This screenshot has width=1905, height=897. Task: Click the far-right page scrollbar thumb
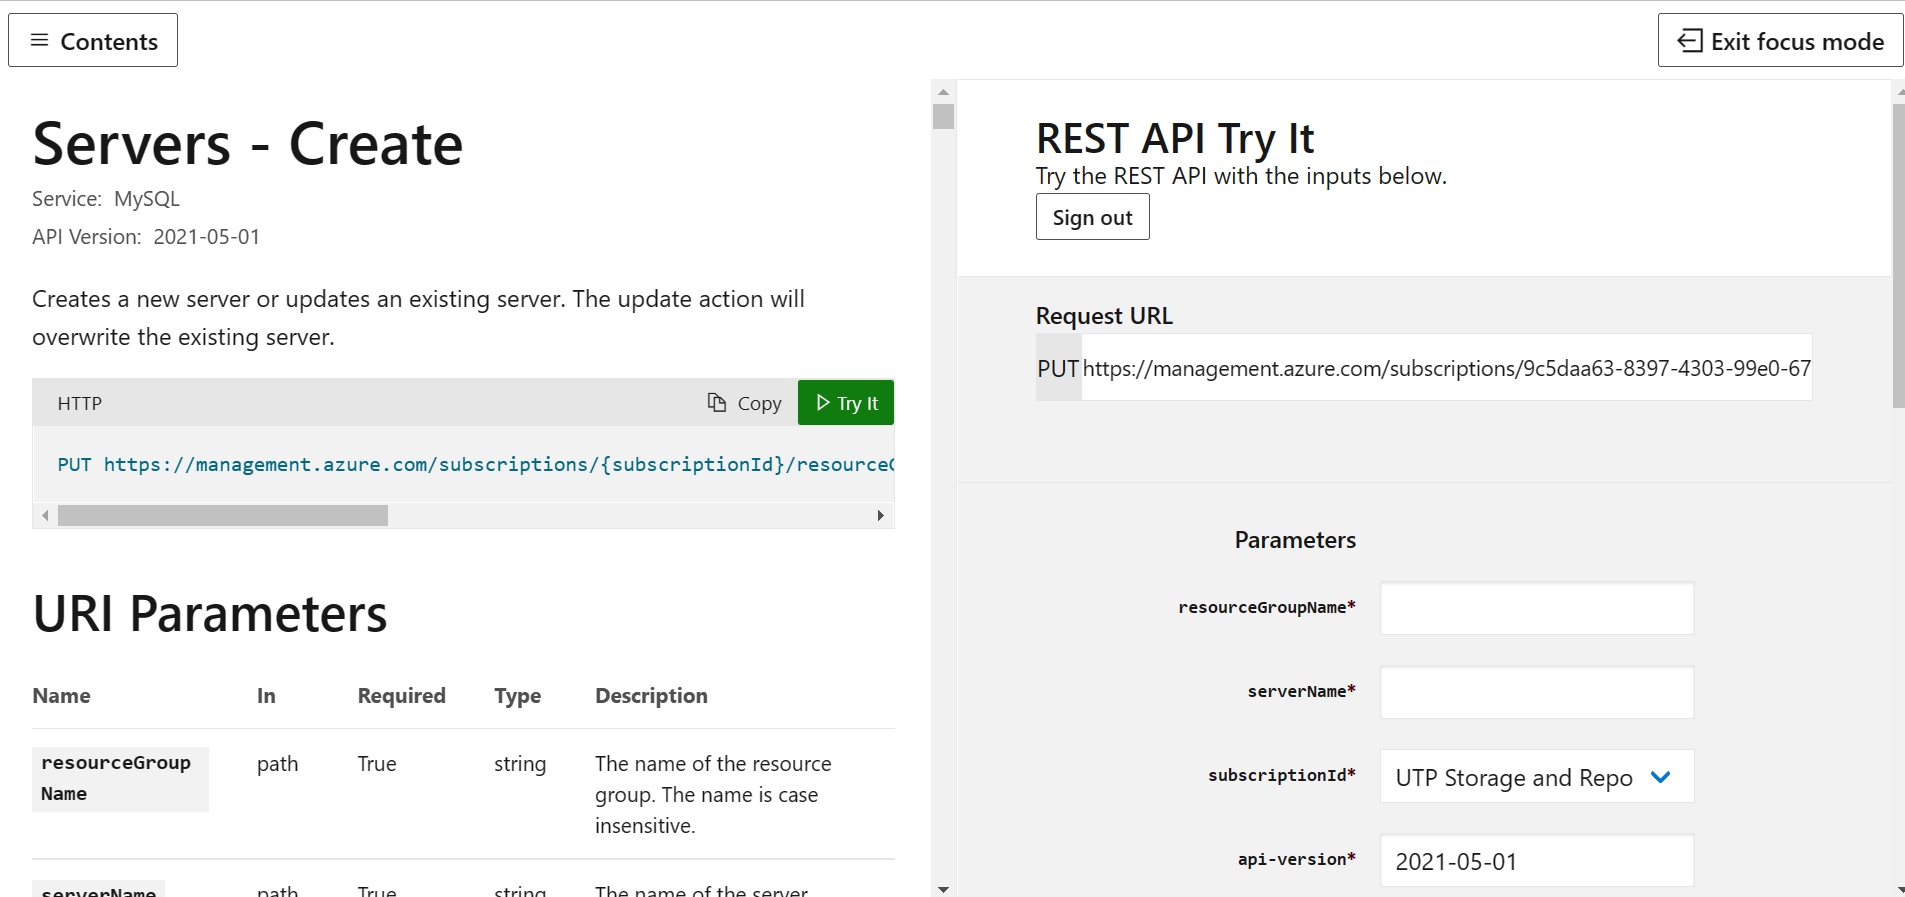pyautogui.click(x=1898, y=255)
